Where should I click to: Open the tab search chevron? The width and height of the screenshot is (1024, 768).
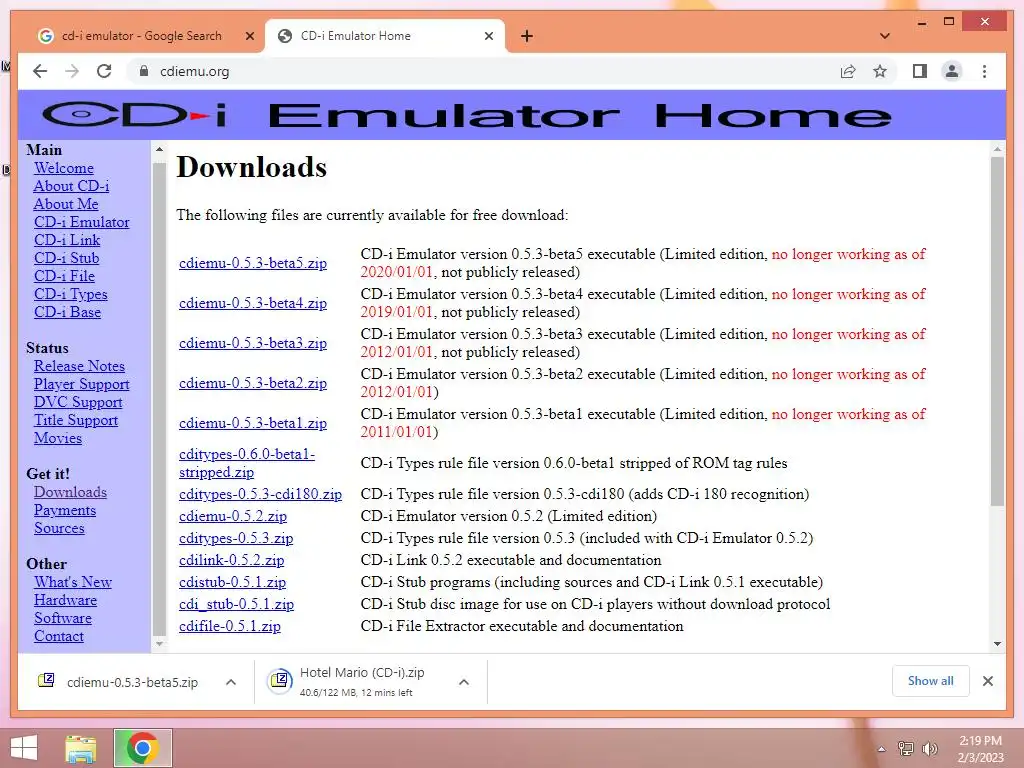coord(885,36)
